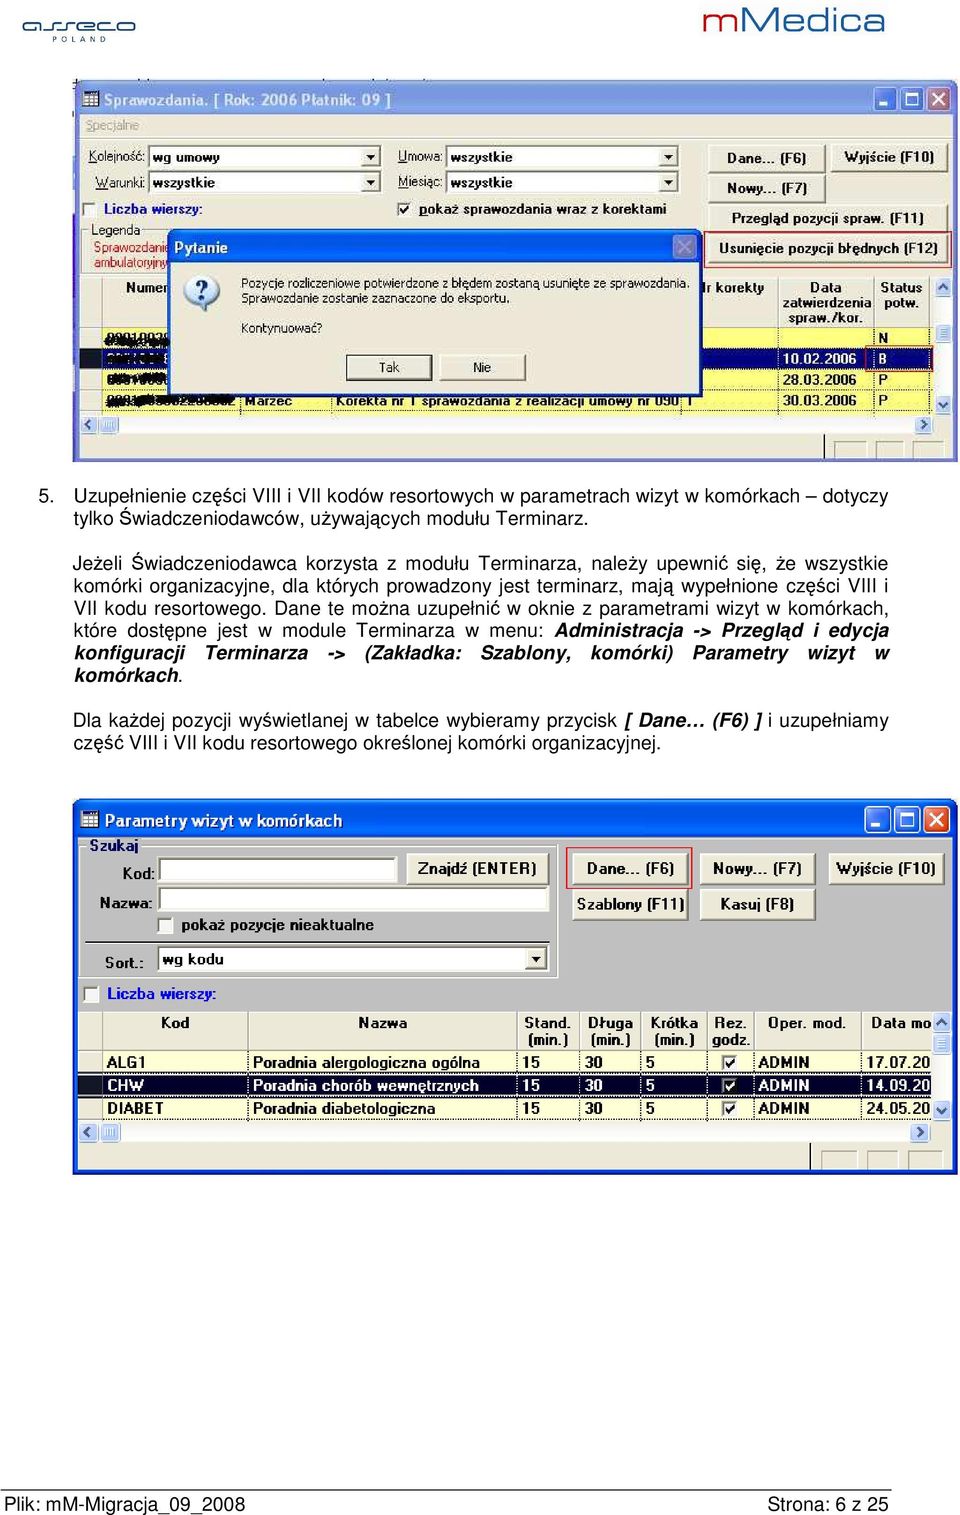Open the Kolejność dropdown 'wg umowy'

371,157
